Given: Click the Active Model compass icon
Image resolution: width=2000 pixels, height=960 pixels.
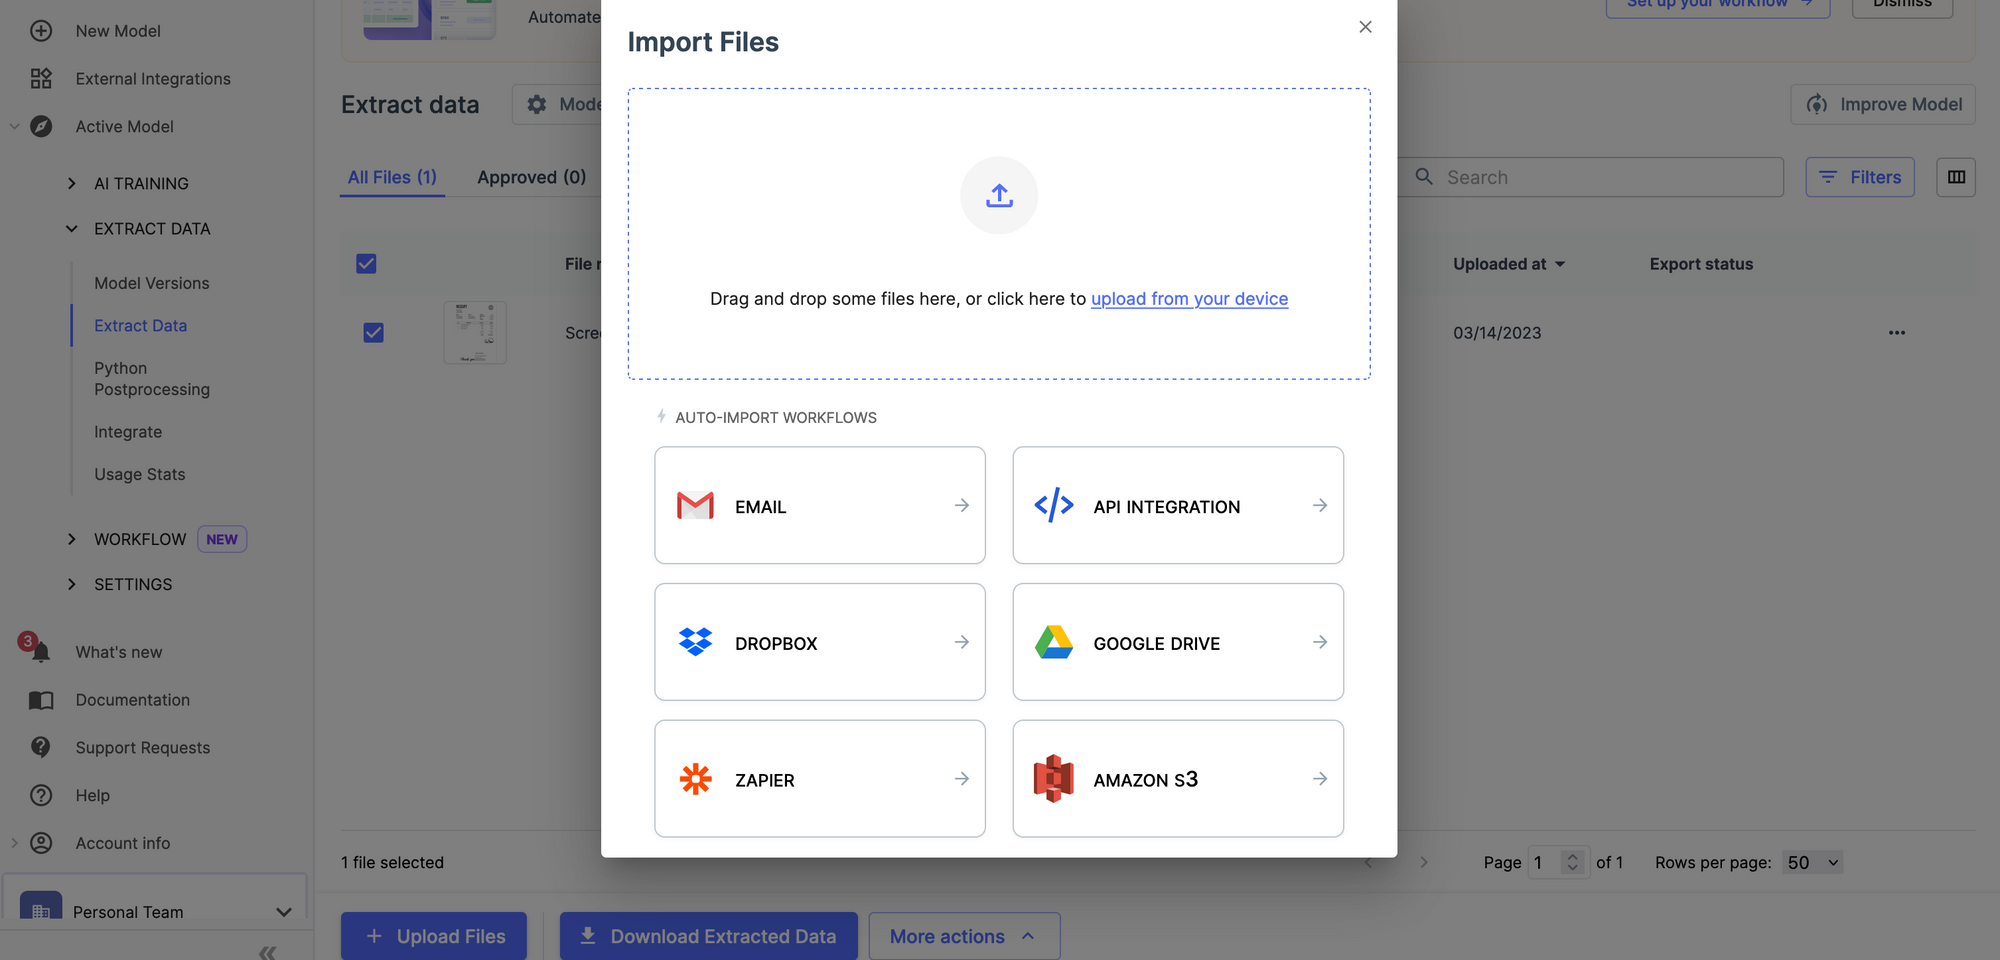Looking at the screenshot, I should click(41, 127).
